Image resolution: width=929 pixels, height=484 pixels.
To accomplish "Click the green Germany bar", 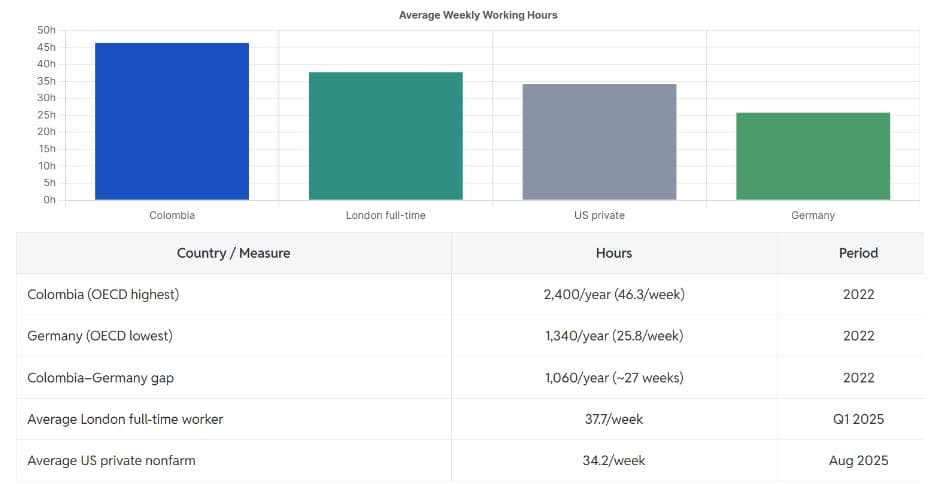I will pyautogui.click(x=813, y=156).
